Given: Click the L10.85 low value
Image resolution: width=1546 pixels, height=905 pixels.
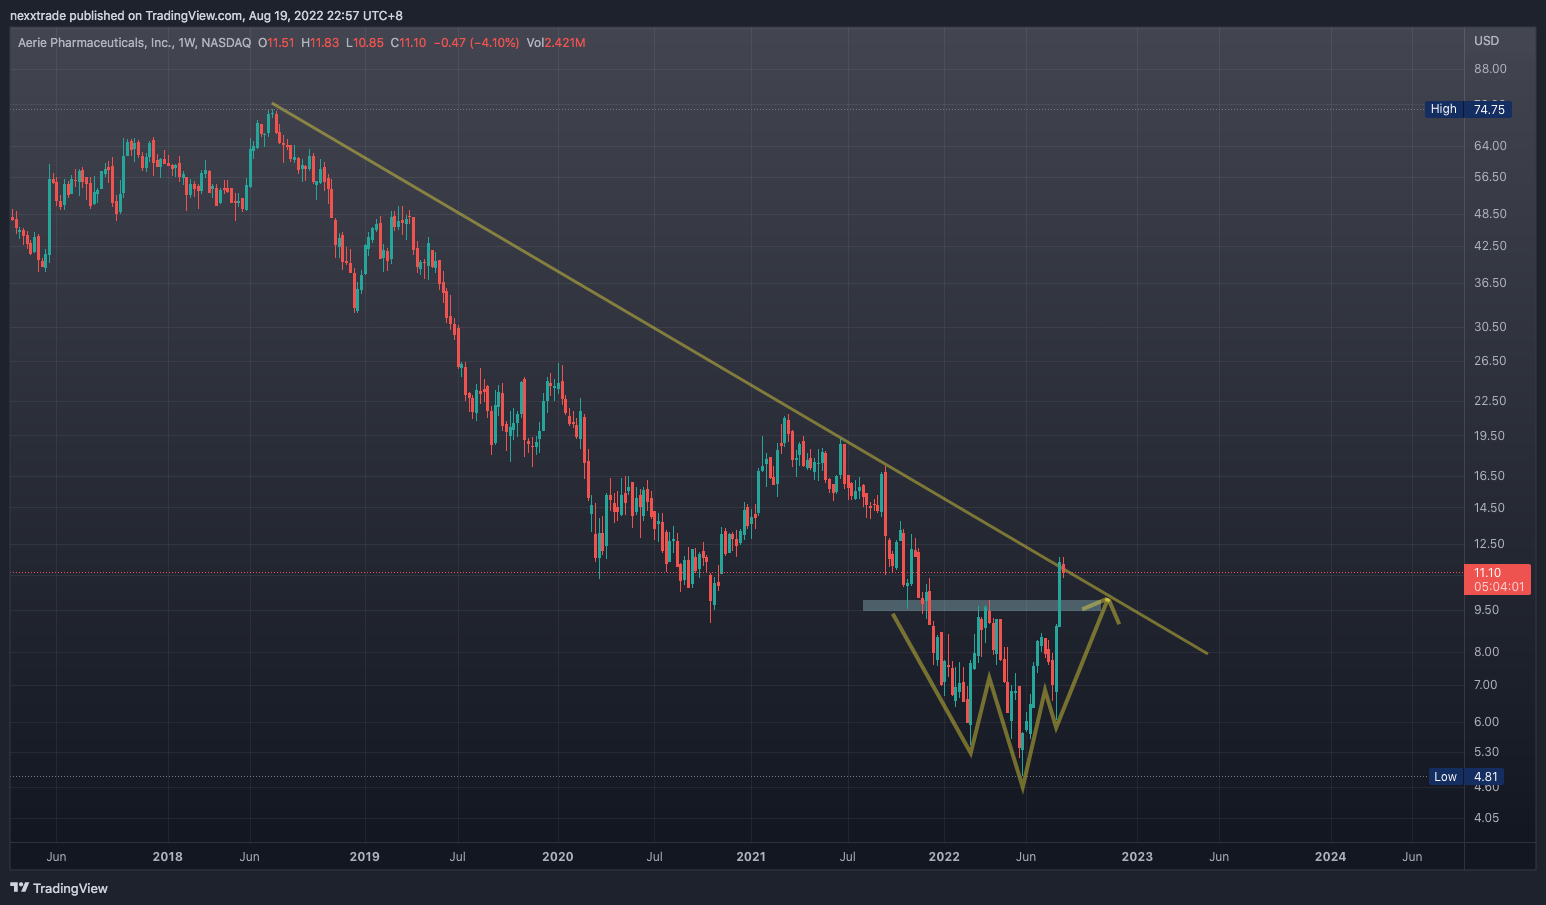Looking at the screenshot, I should point(365,43).
